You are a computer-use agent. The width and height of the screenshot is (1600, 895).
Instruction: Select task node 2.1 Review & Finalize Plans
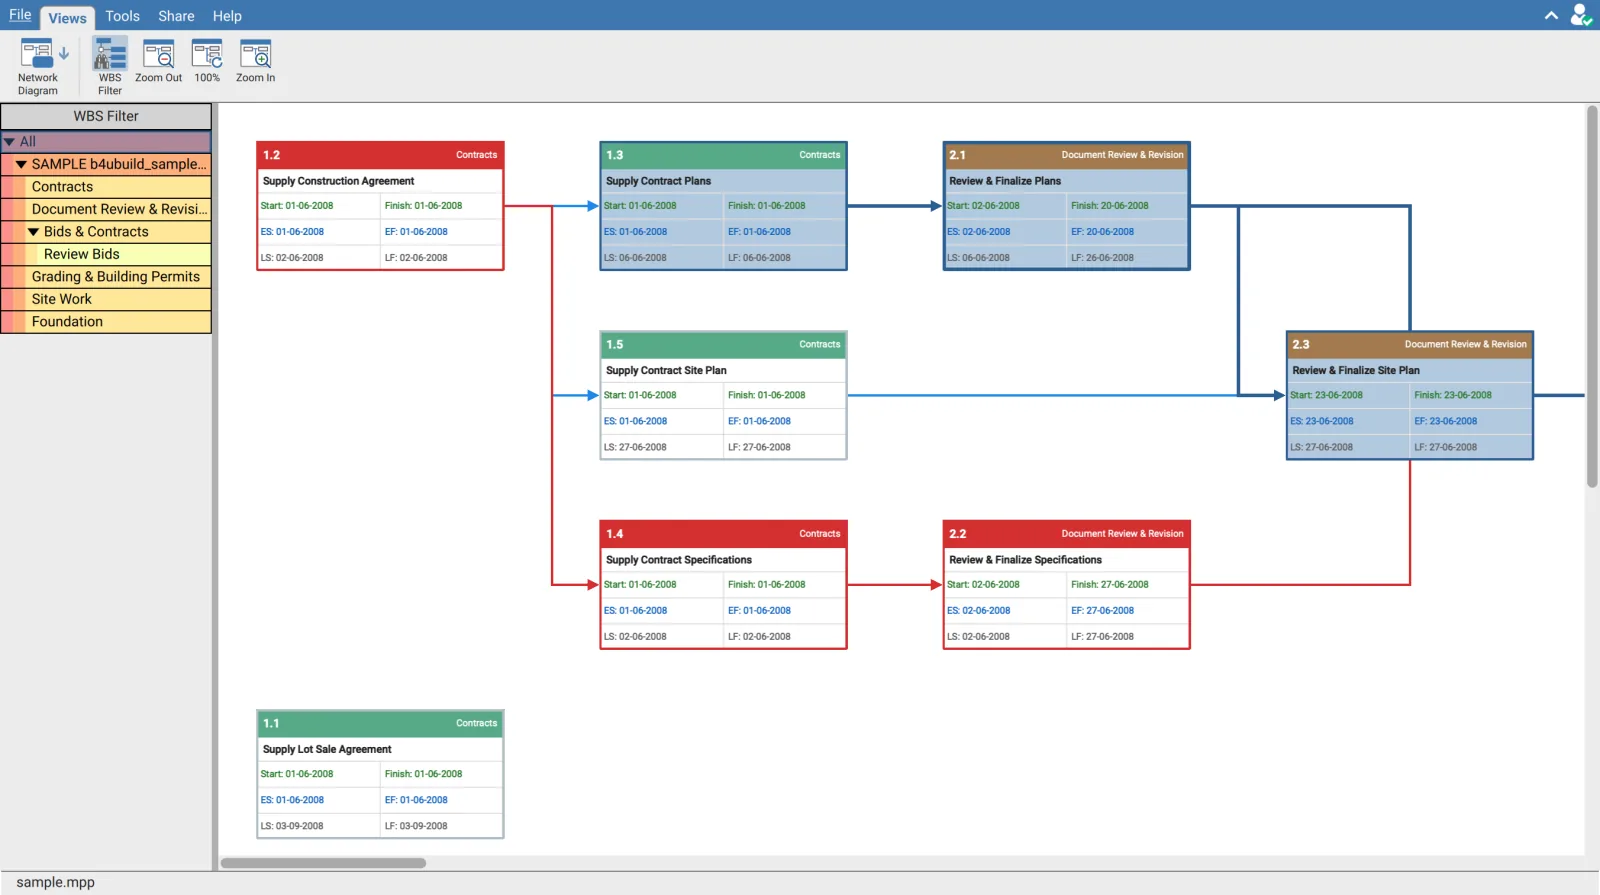pos(1066,206)
